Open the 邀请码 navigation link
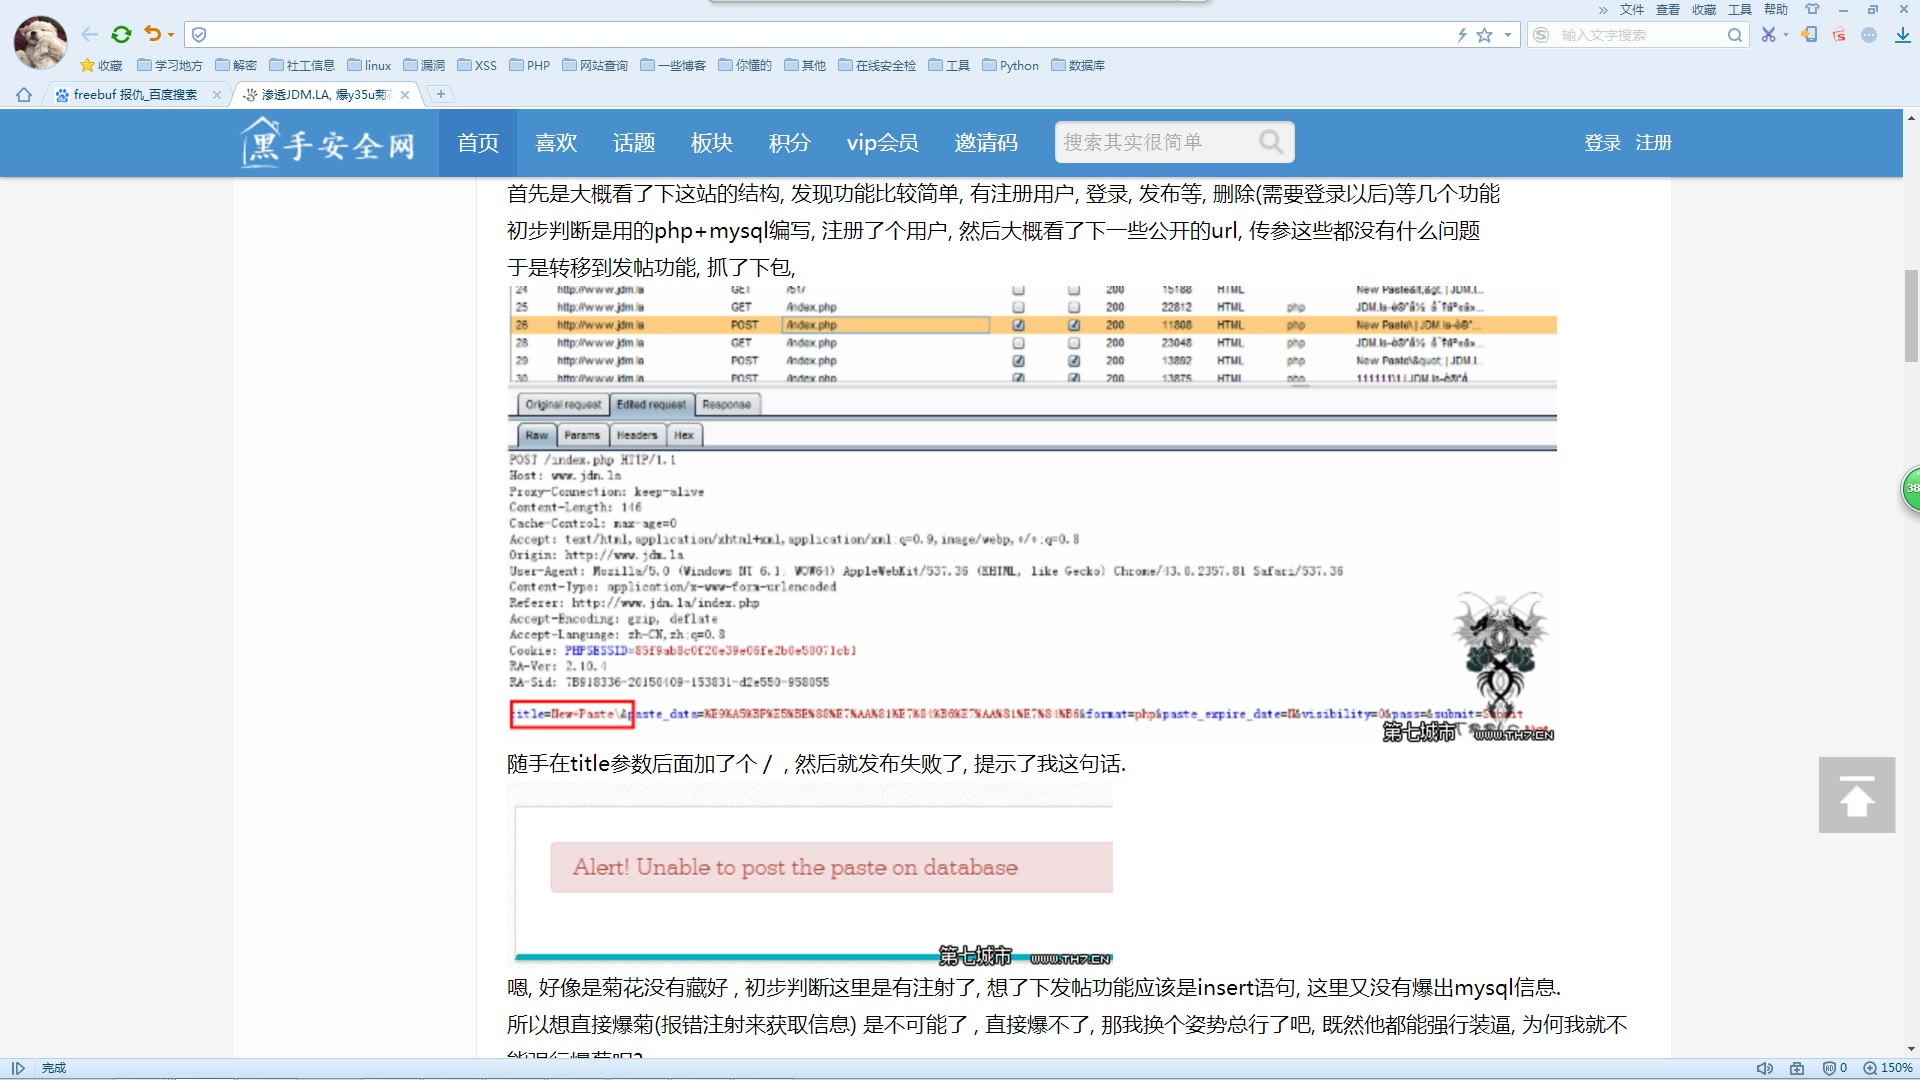Viewport: 1920px width, 1080px height. tap(986, 143)
